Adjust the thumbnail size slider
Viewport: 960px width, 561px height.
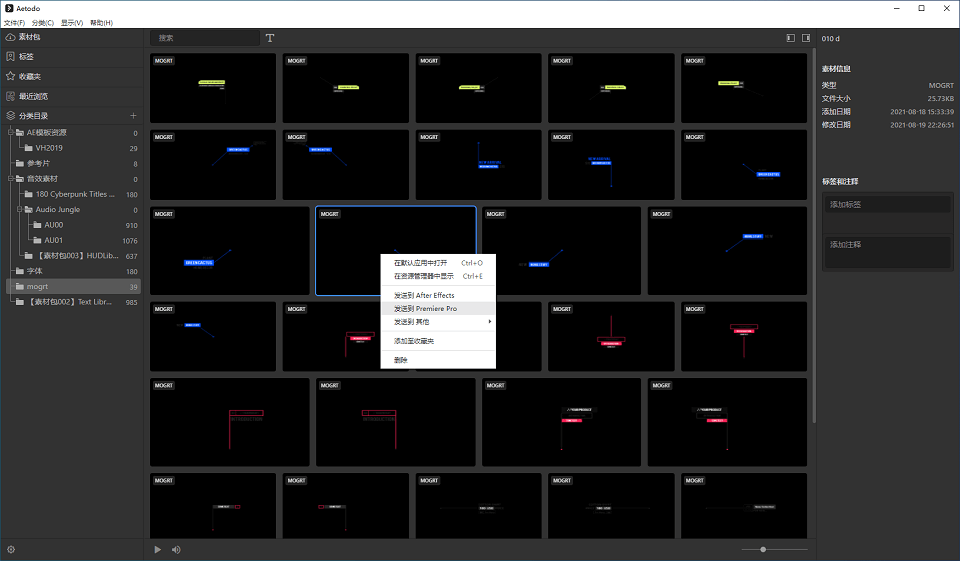pos(763,549)
